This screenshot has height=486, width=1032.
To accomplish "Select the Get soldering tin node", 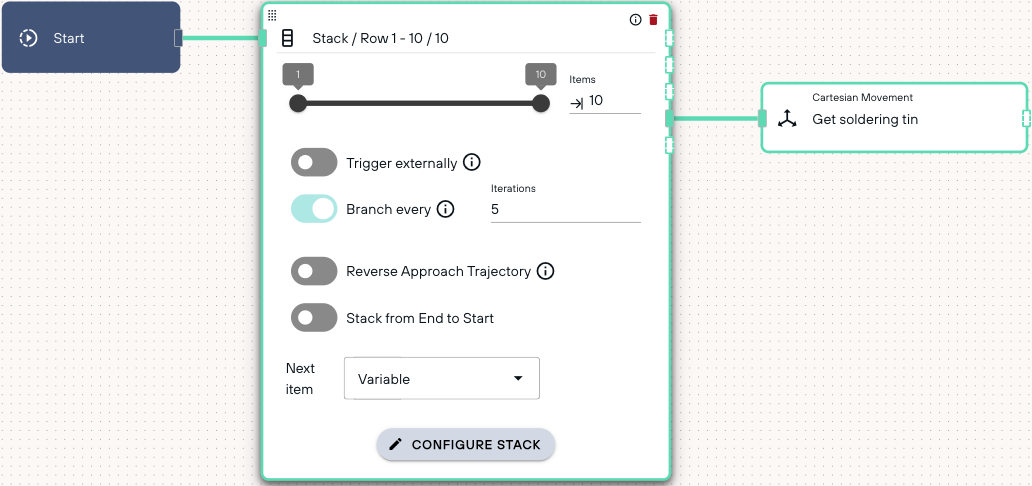I will click(x=894, y=119).
